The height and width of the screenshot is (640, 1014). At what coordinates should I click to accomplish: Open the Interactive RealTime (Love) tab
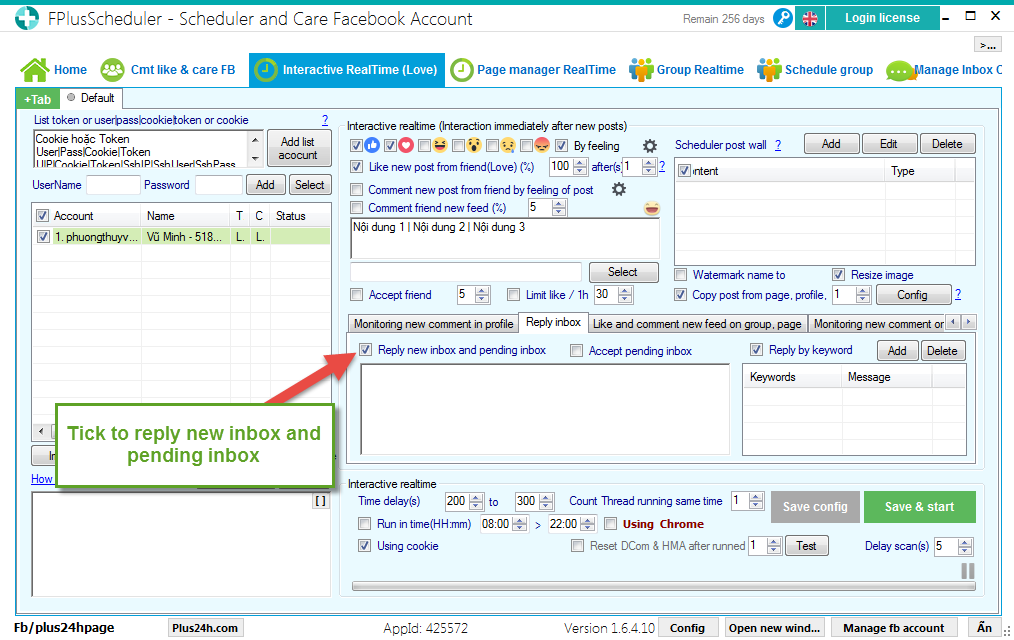(x=347, y=70)
